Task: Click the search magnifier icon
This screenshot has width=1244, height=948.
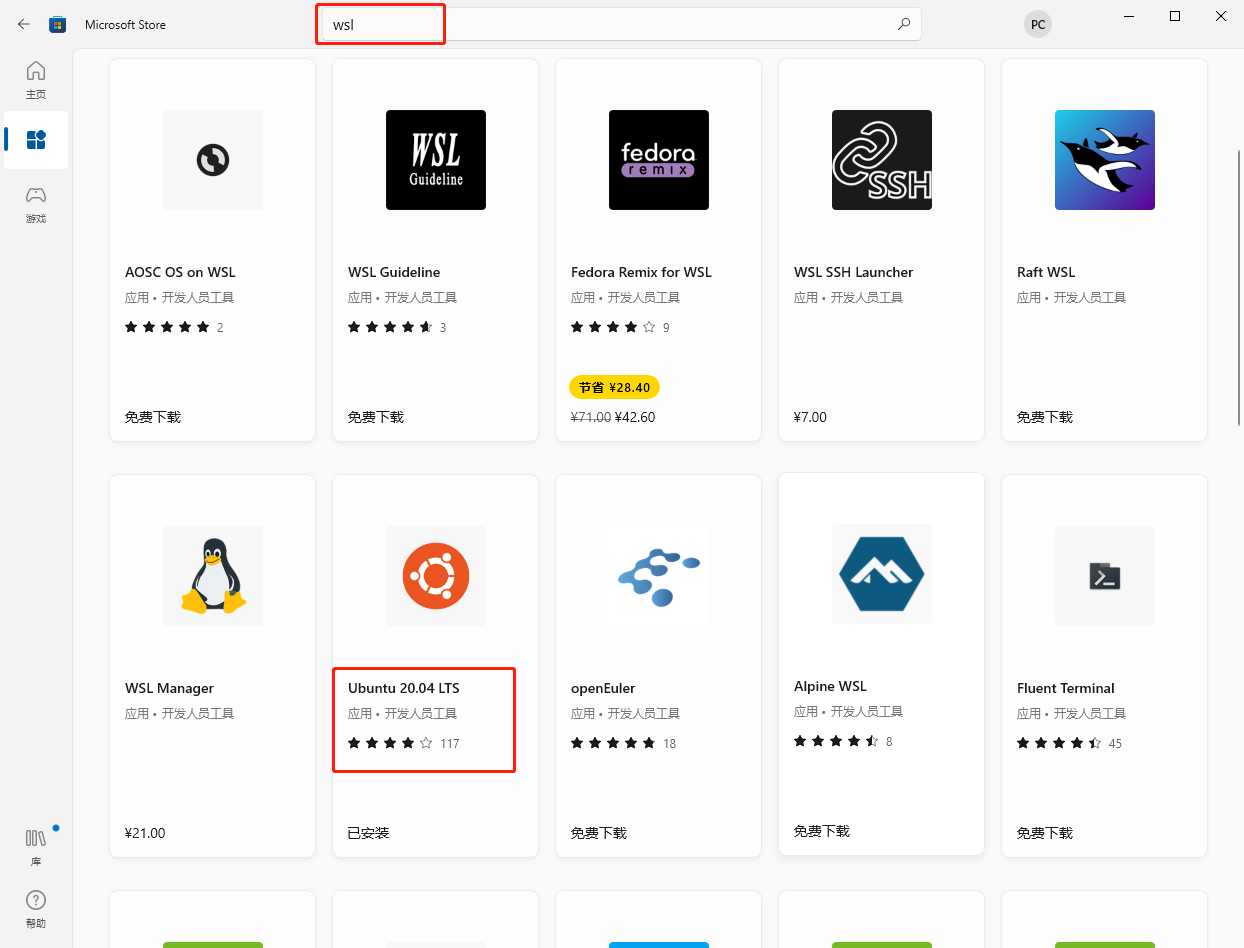Action: [x=904, y=24]
